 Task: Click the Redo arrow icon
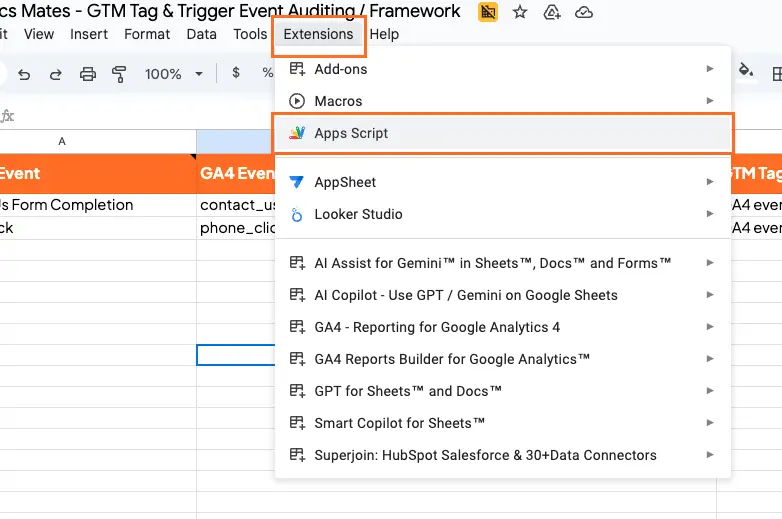click(x=55, y=74)
